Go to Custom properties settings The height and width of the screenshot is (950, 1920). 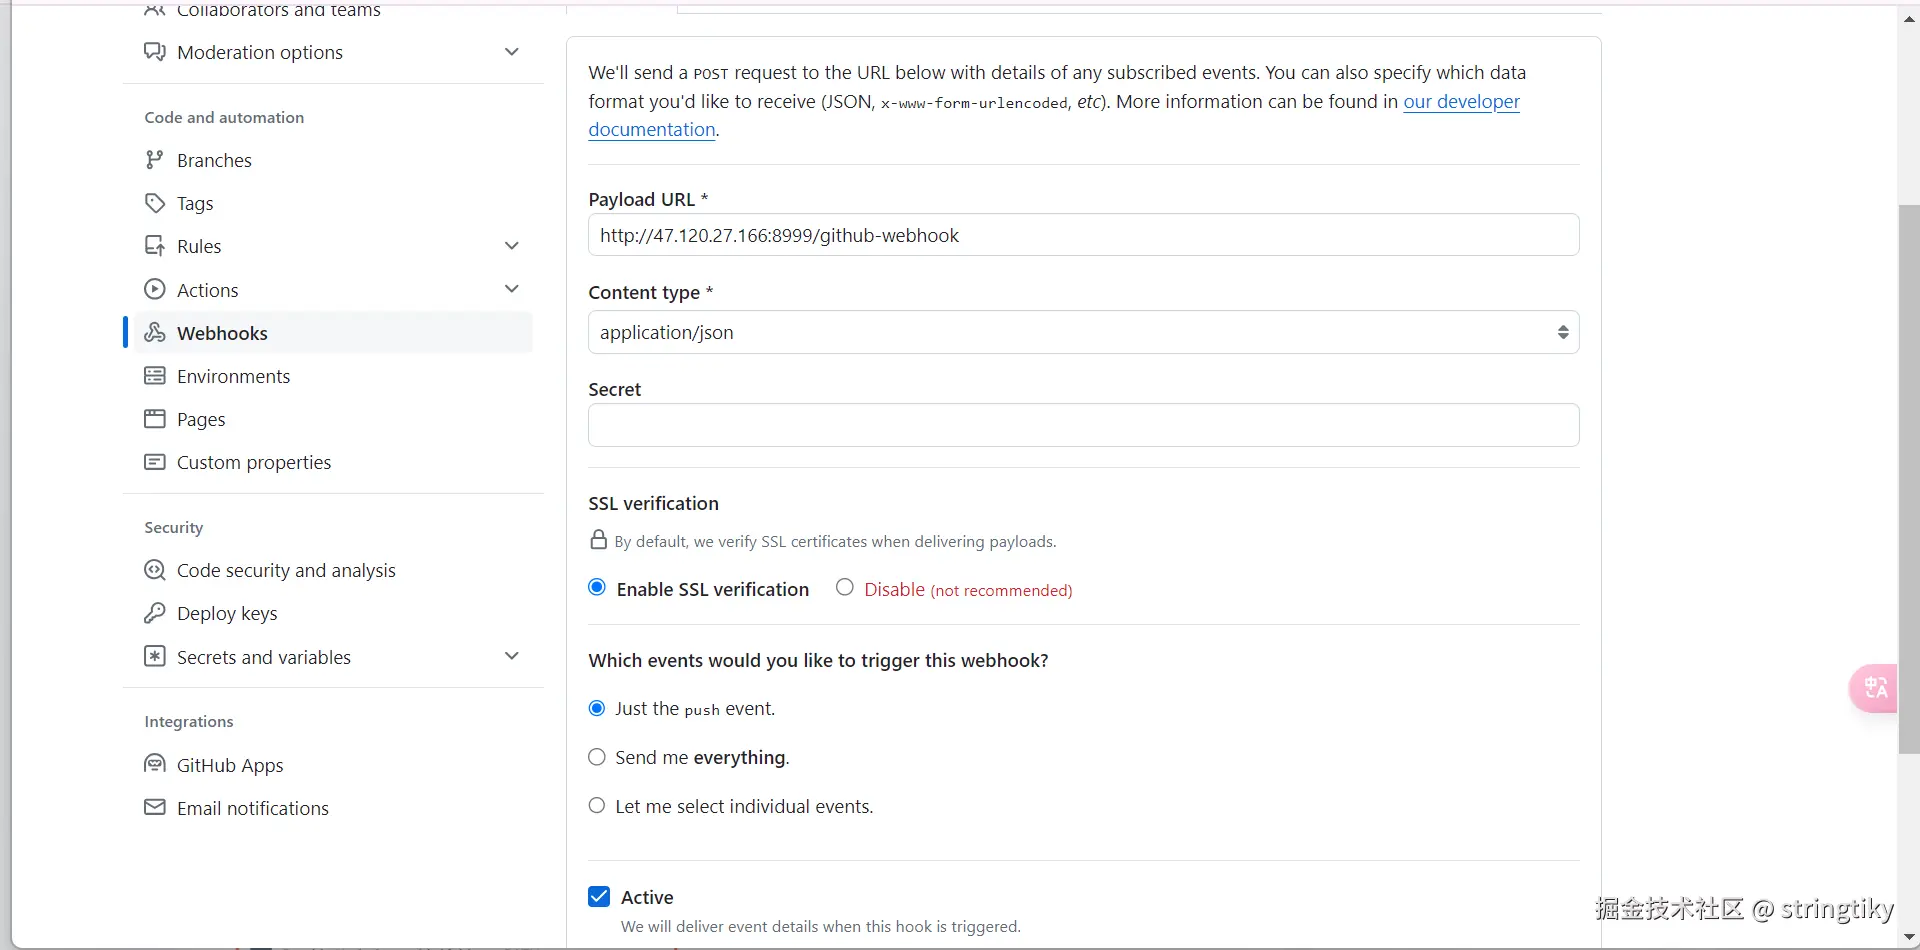253,462
